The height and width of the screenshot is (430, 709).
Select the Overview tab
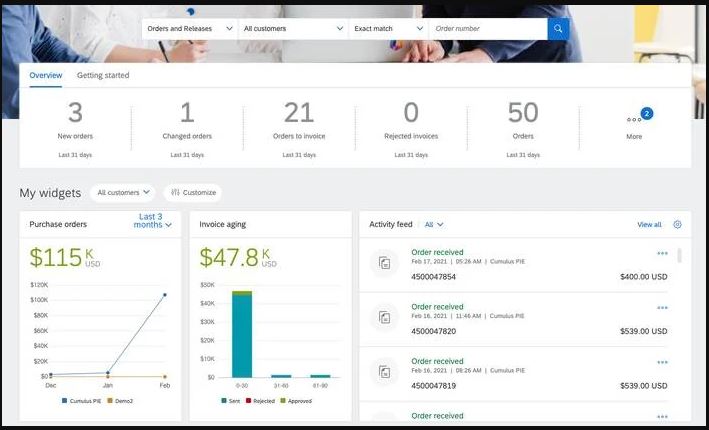pos(45,75)
